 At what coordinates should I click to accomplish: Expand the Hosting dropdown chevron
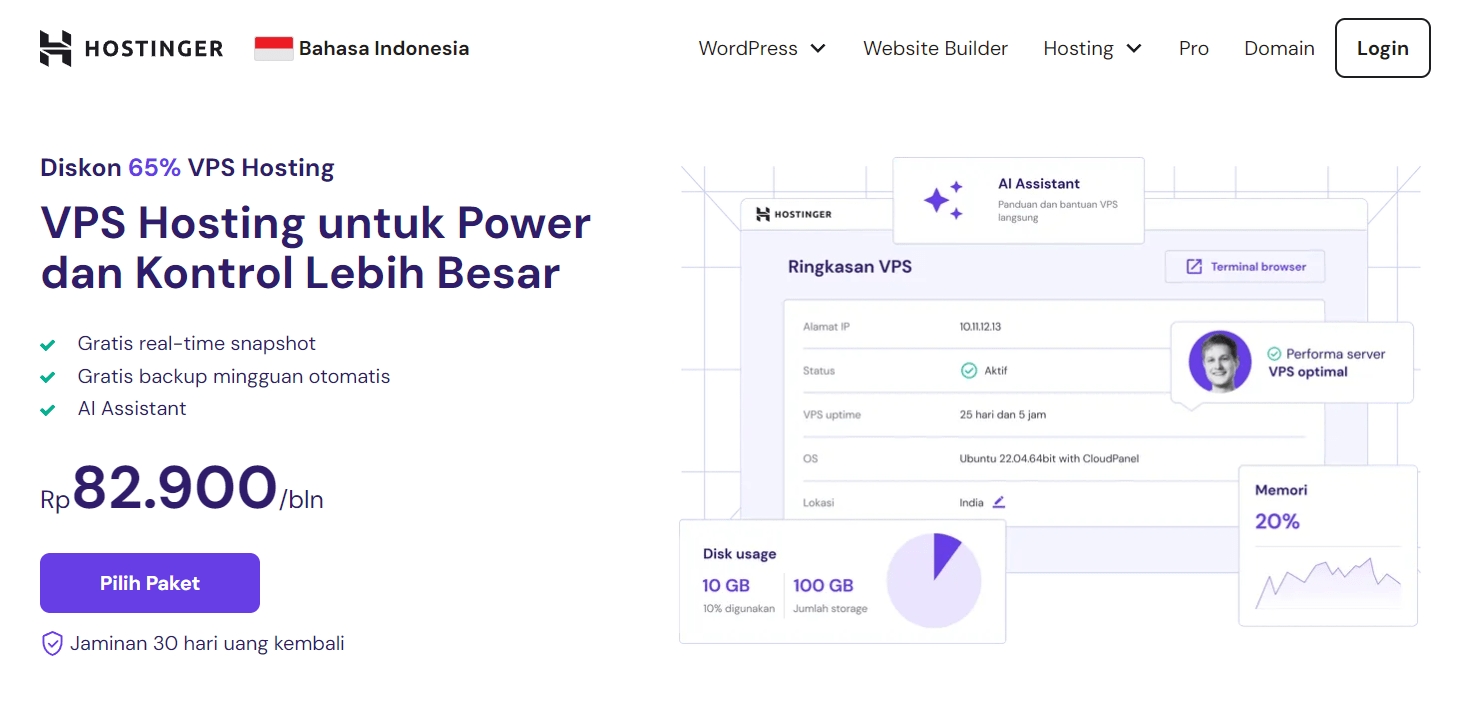(1134, 48)
